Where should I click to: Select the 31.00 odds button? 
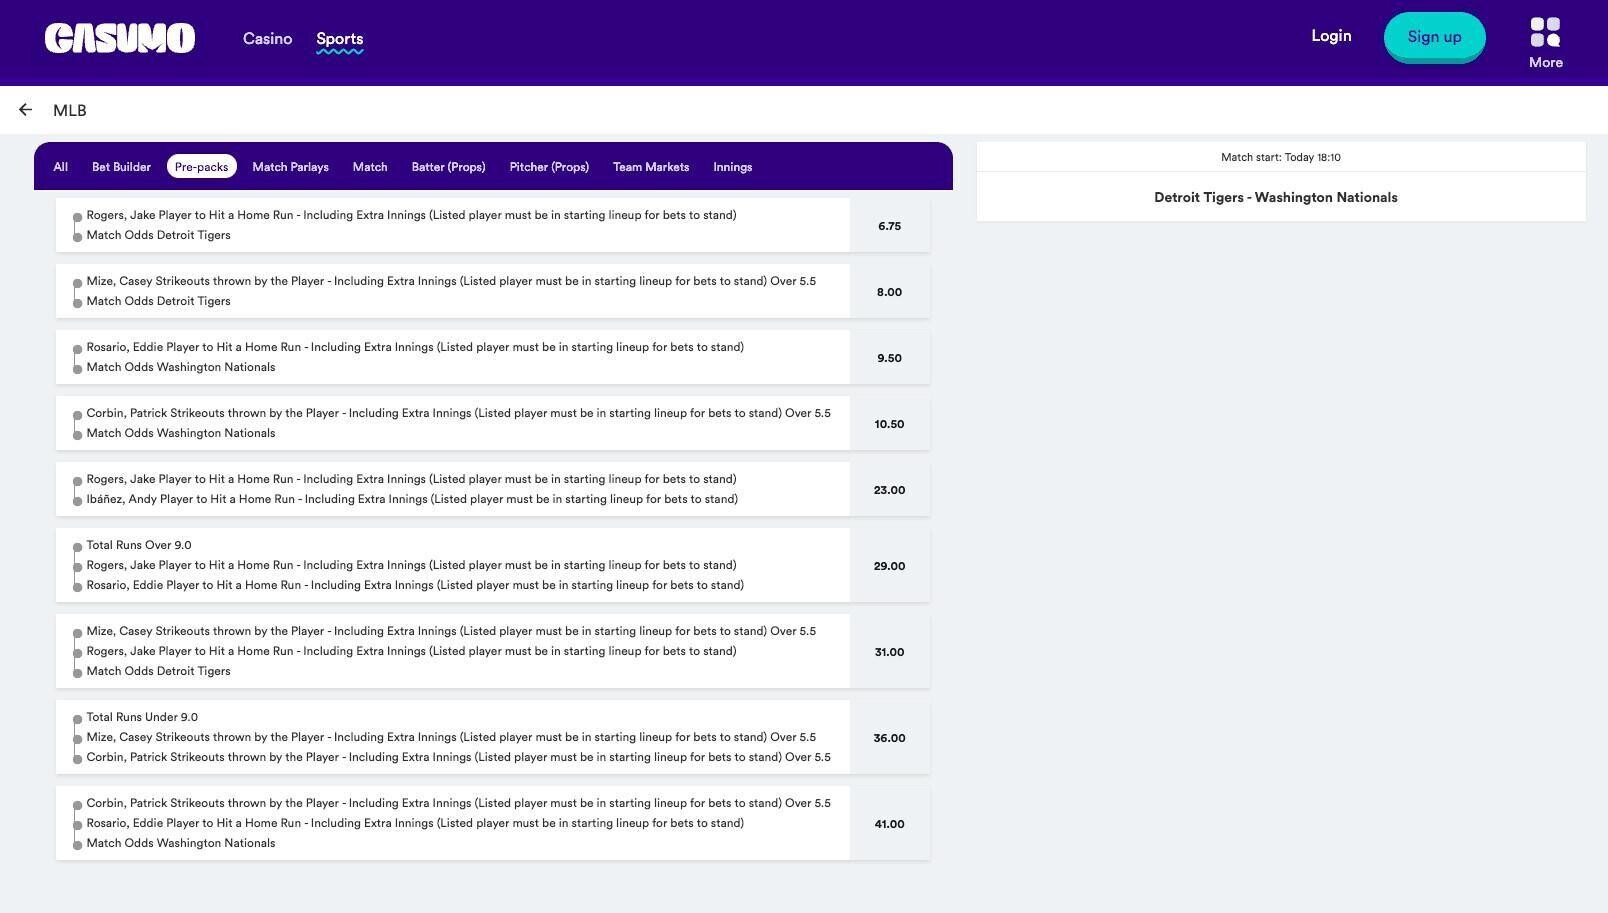click(889, 652)
